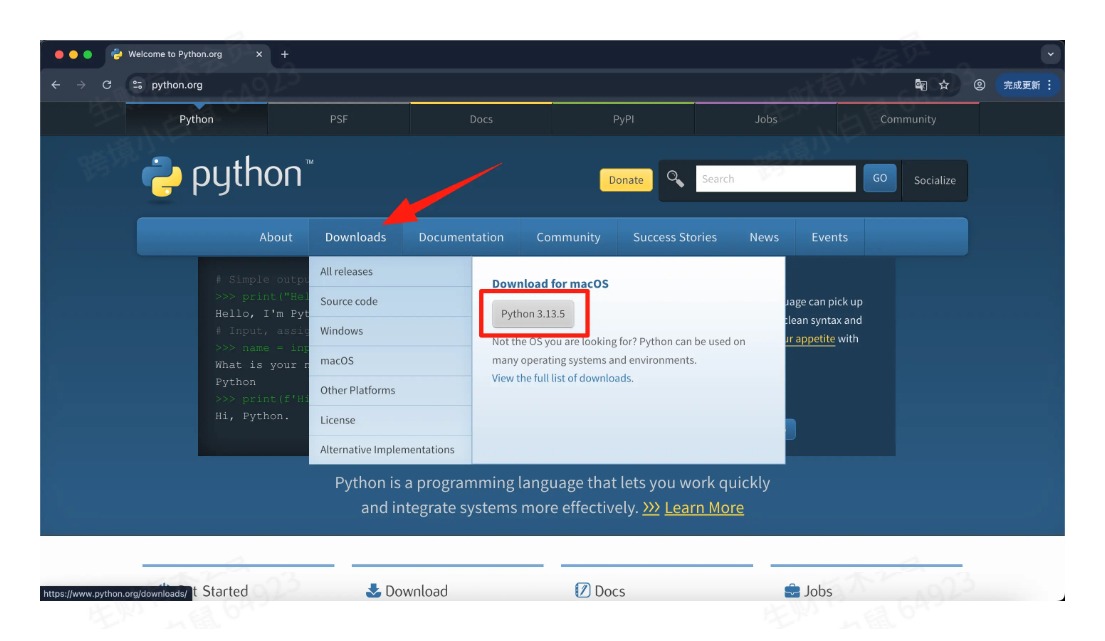Select the Python top-bar tab
The width and height of the screenshot is (1105, 641).
[x=196, y=119]
